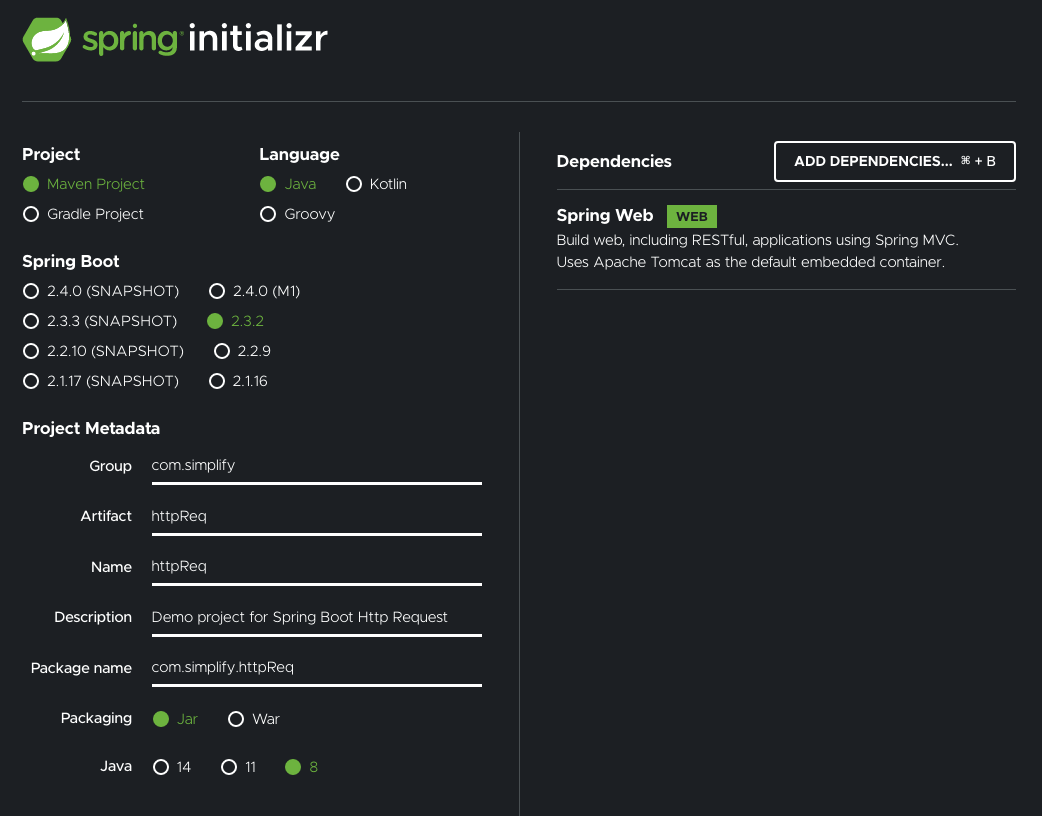1042x816 pixels.
Task: Select Spring Boot 2.4.0 (SNAPSHOT) version
Action: [x=31, y=291]
